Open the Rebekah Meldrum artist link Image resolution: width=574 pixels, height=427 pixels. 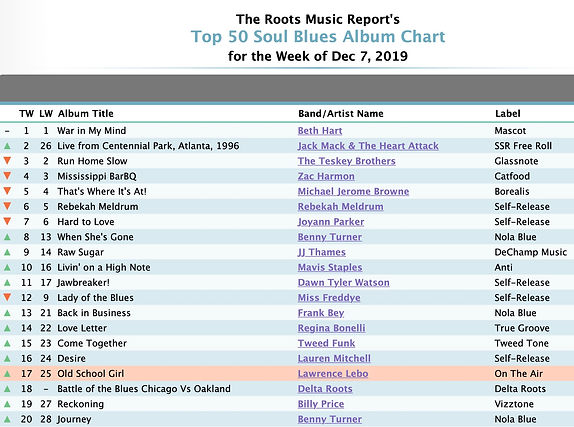pyautogui.click(x=340, y=207)
